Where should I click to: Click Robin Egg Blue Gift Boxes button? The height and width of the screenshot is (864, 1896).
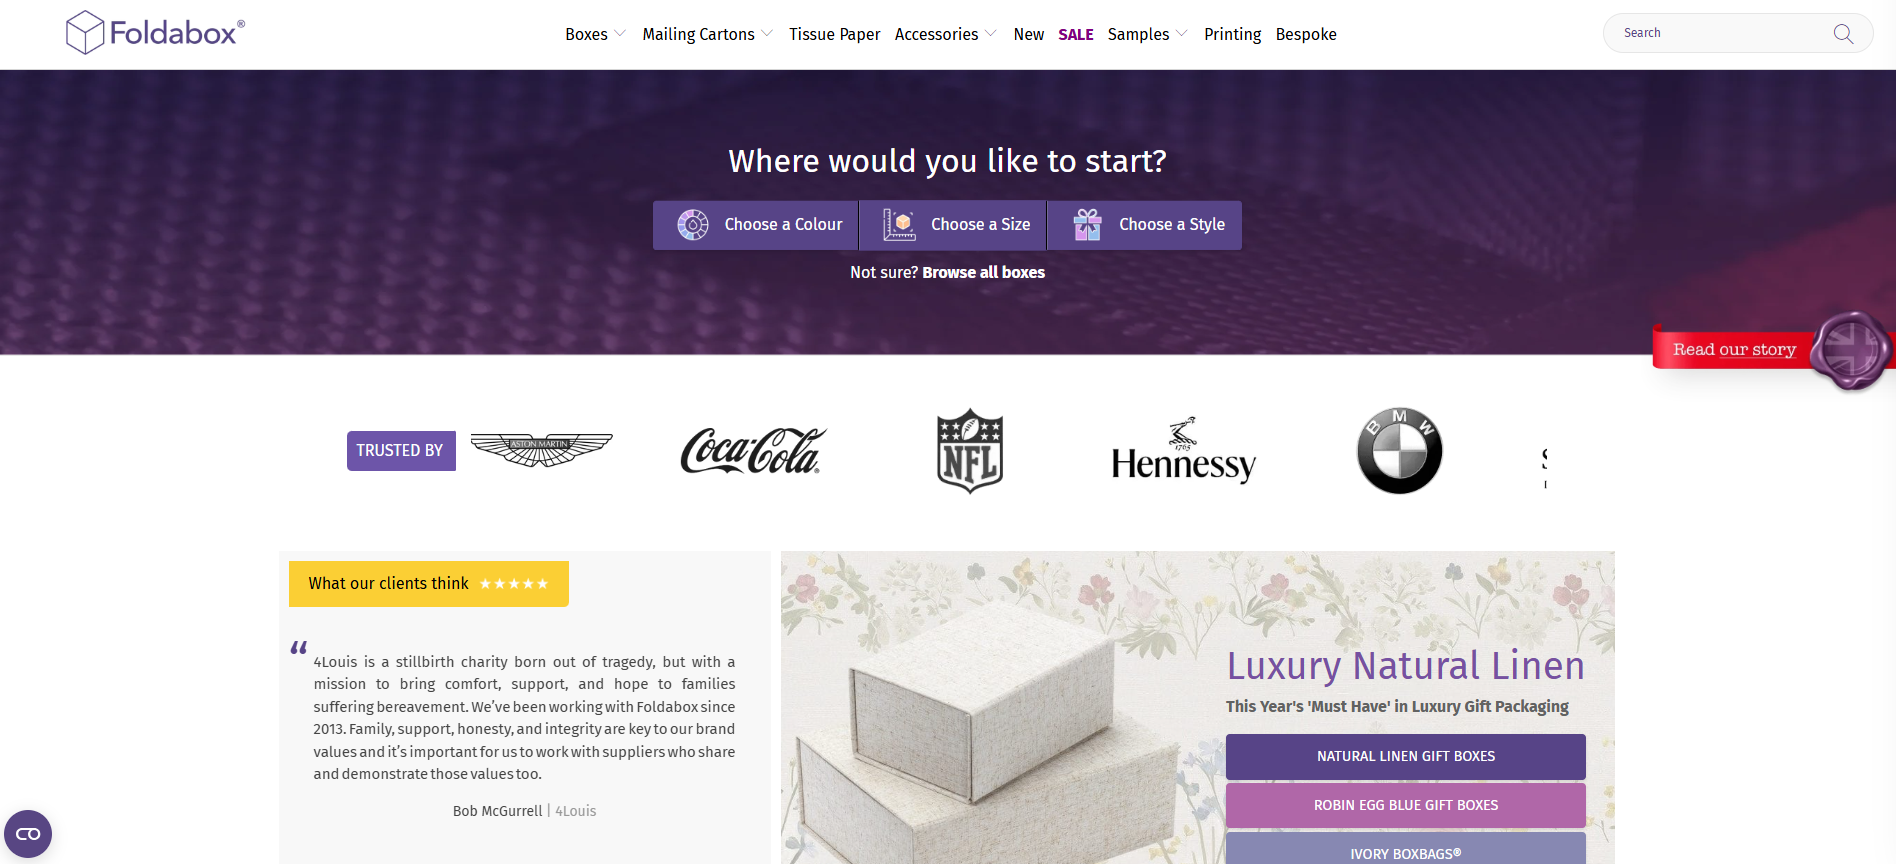(1406, 806)
